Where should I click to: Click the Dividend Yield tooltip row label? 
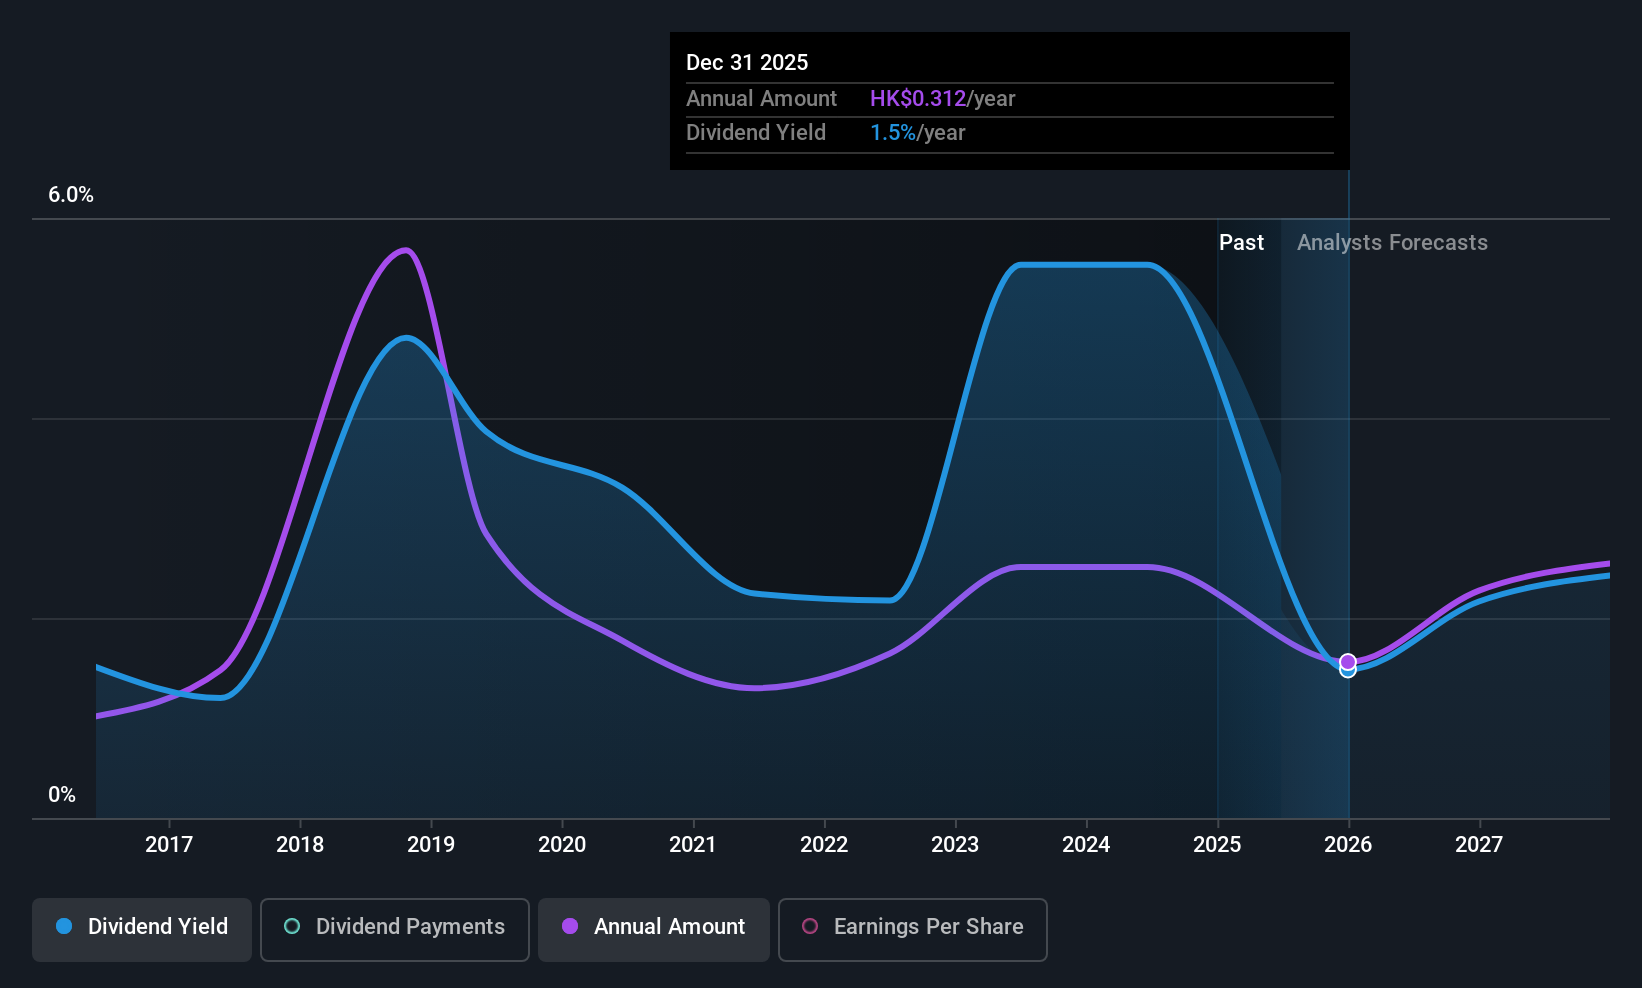tap(756, 133)
